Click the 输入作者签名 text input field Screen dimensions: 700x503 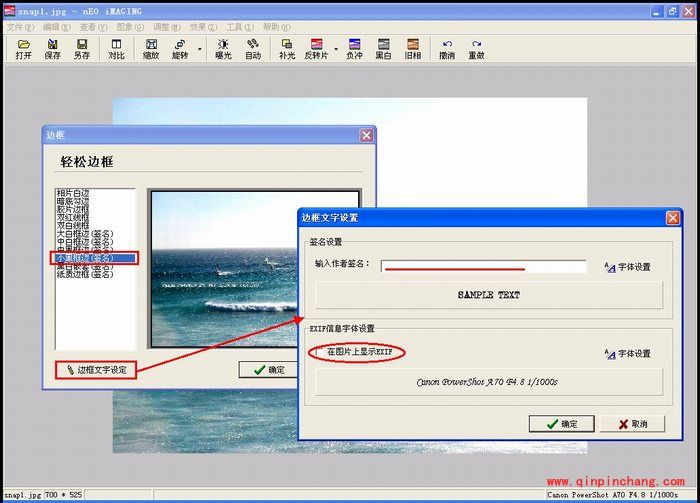(483, 264)
